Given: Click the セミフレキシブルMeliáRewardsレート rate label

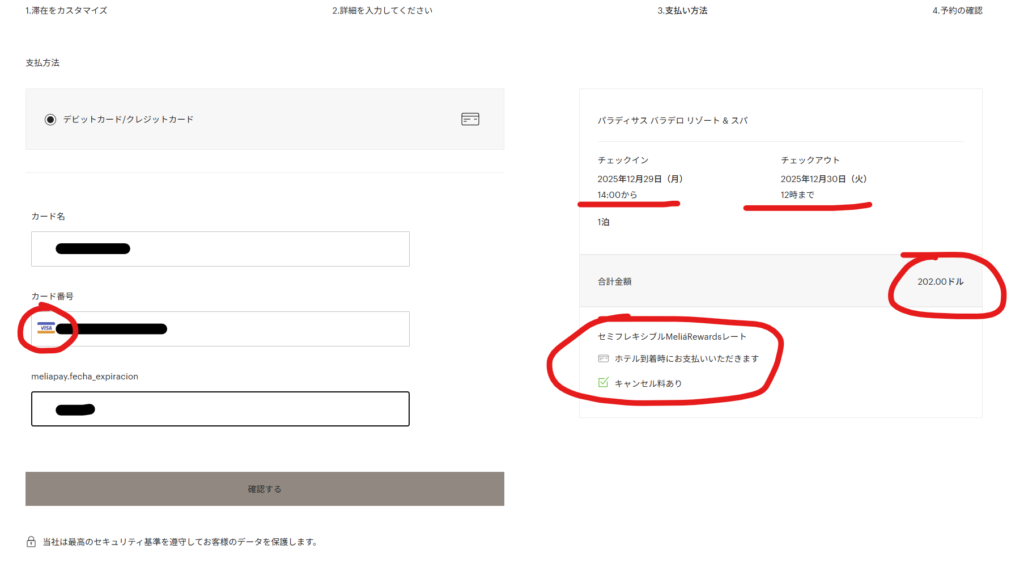Looking at the screenshot, I should [671, 337].
